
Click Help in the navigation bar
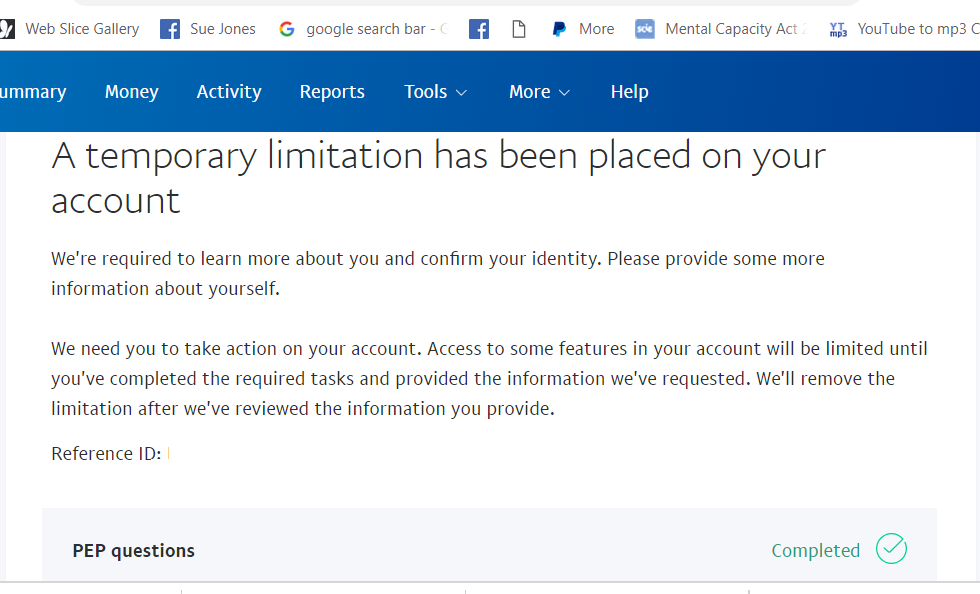[629, 91]
